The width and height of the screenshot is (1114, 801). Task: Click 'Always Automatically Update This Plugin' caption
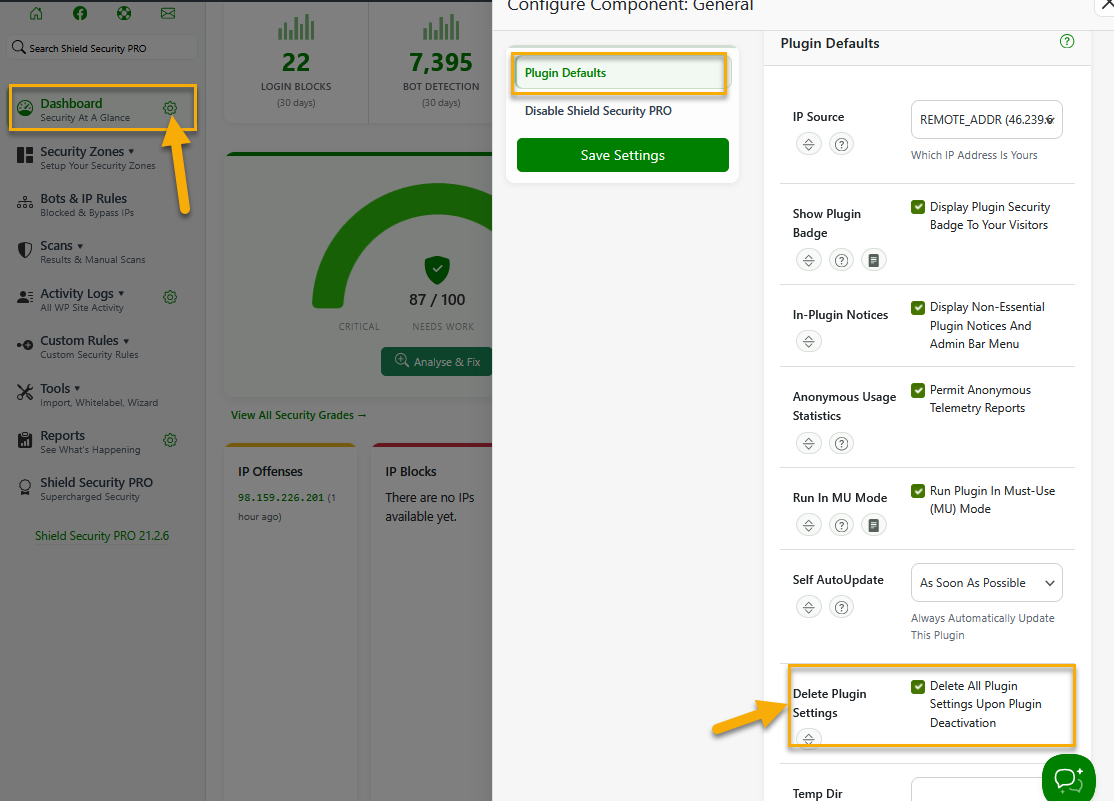[x=983, y=627]
